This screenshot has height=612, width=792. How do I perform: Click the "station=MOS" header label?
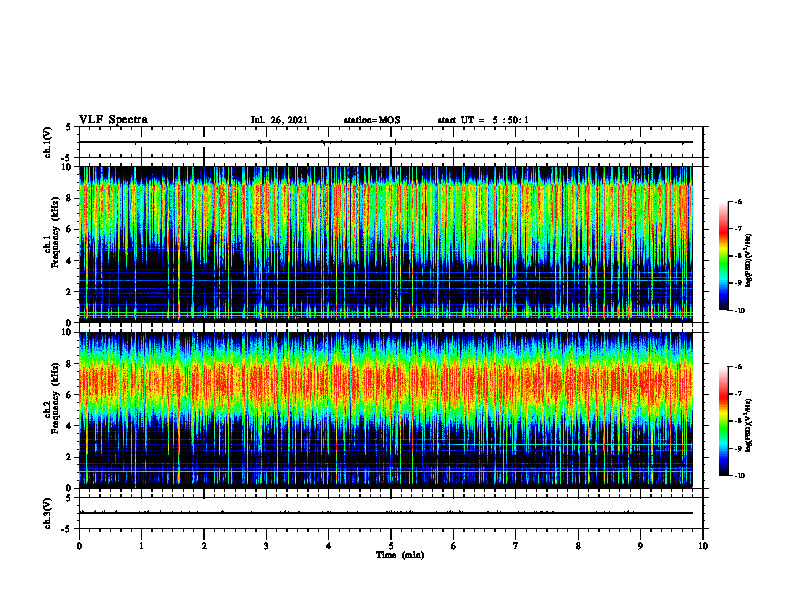point(372,120)
